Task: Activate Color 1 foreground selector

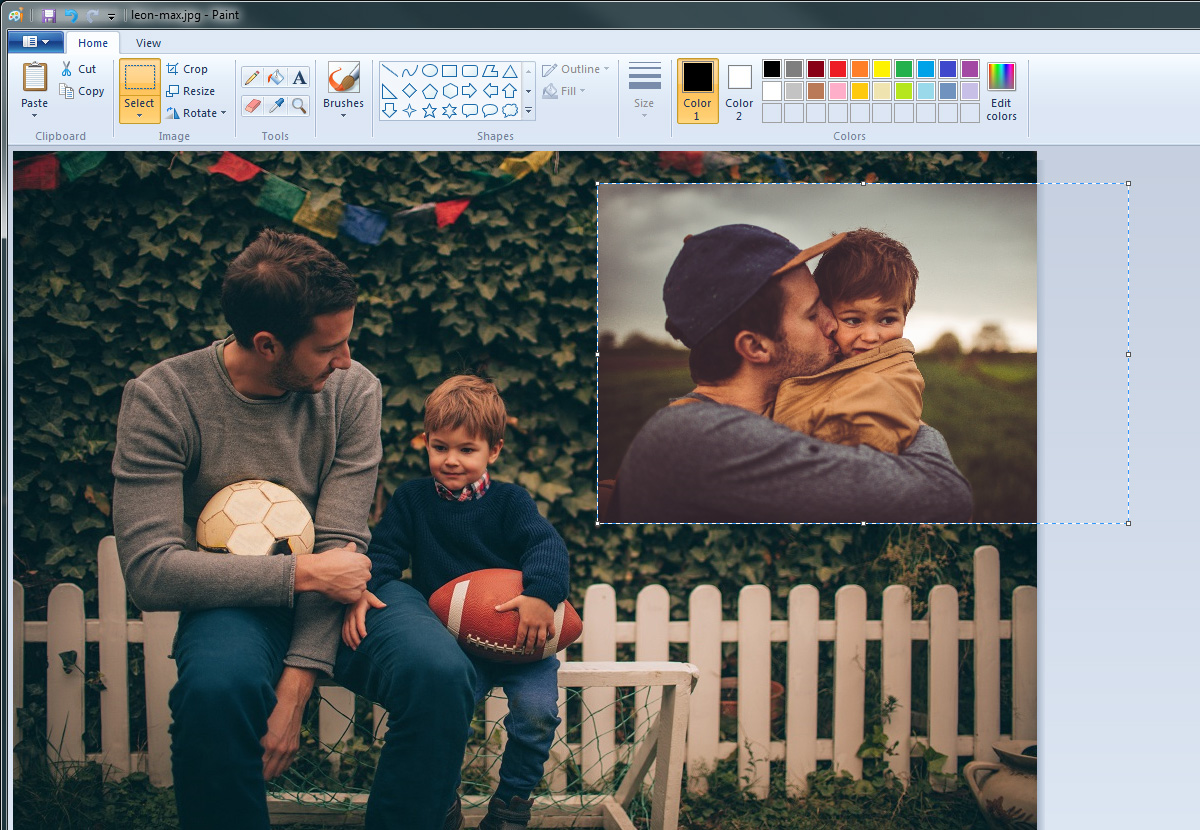Action: coord(698,91)
